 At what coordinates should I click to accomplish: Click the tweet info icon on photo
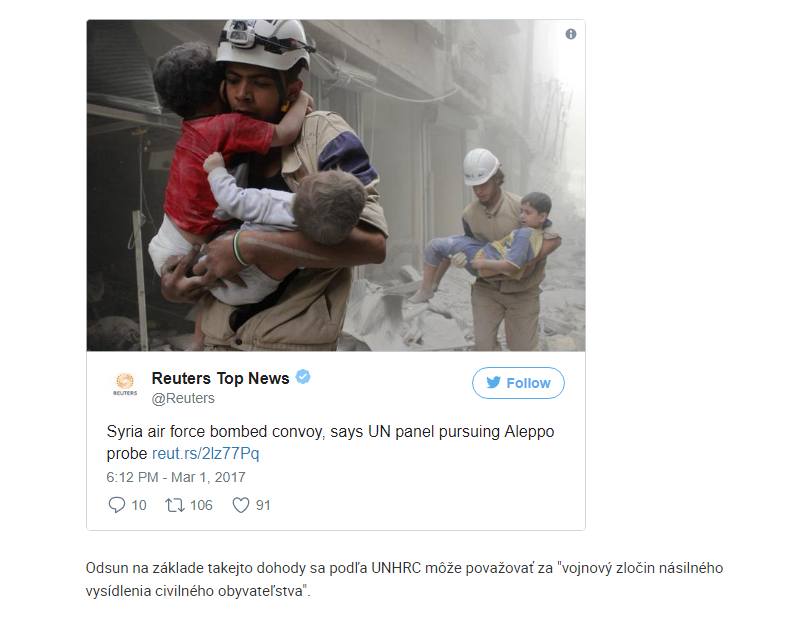click(570, 34)
